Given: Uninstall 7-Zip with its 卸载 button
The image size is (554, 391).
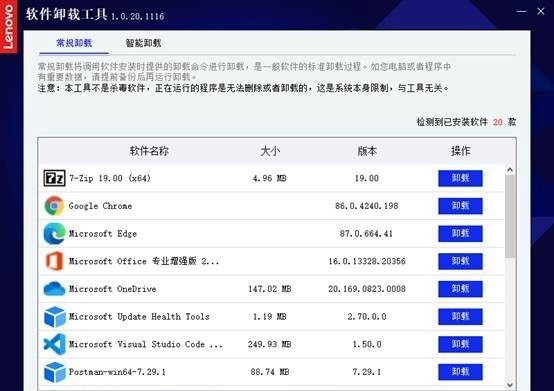Looking at the screenshot, I should point(460,178).
